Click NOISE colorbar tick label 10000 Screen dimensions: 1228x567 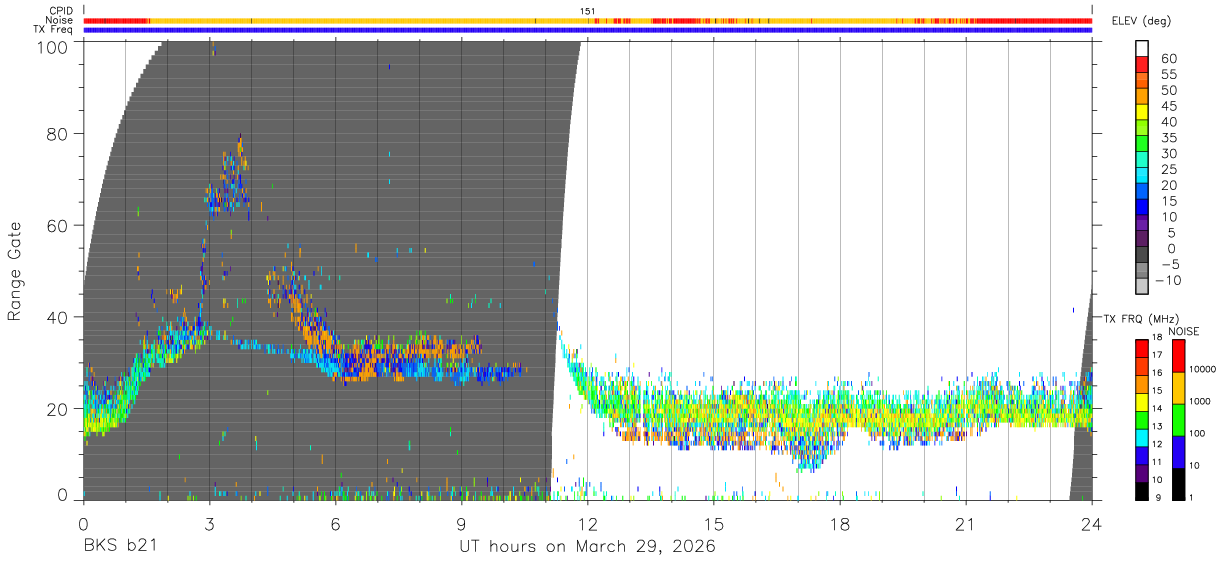pos(1204,369)
